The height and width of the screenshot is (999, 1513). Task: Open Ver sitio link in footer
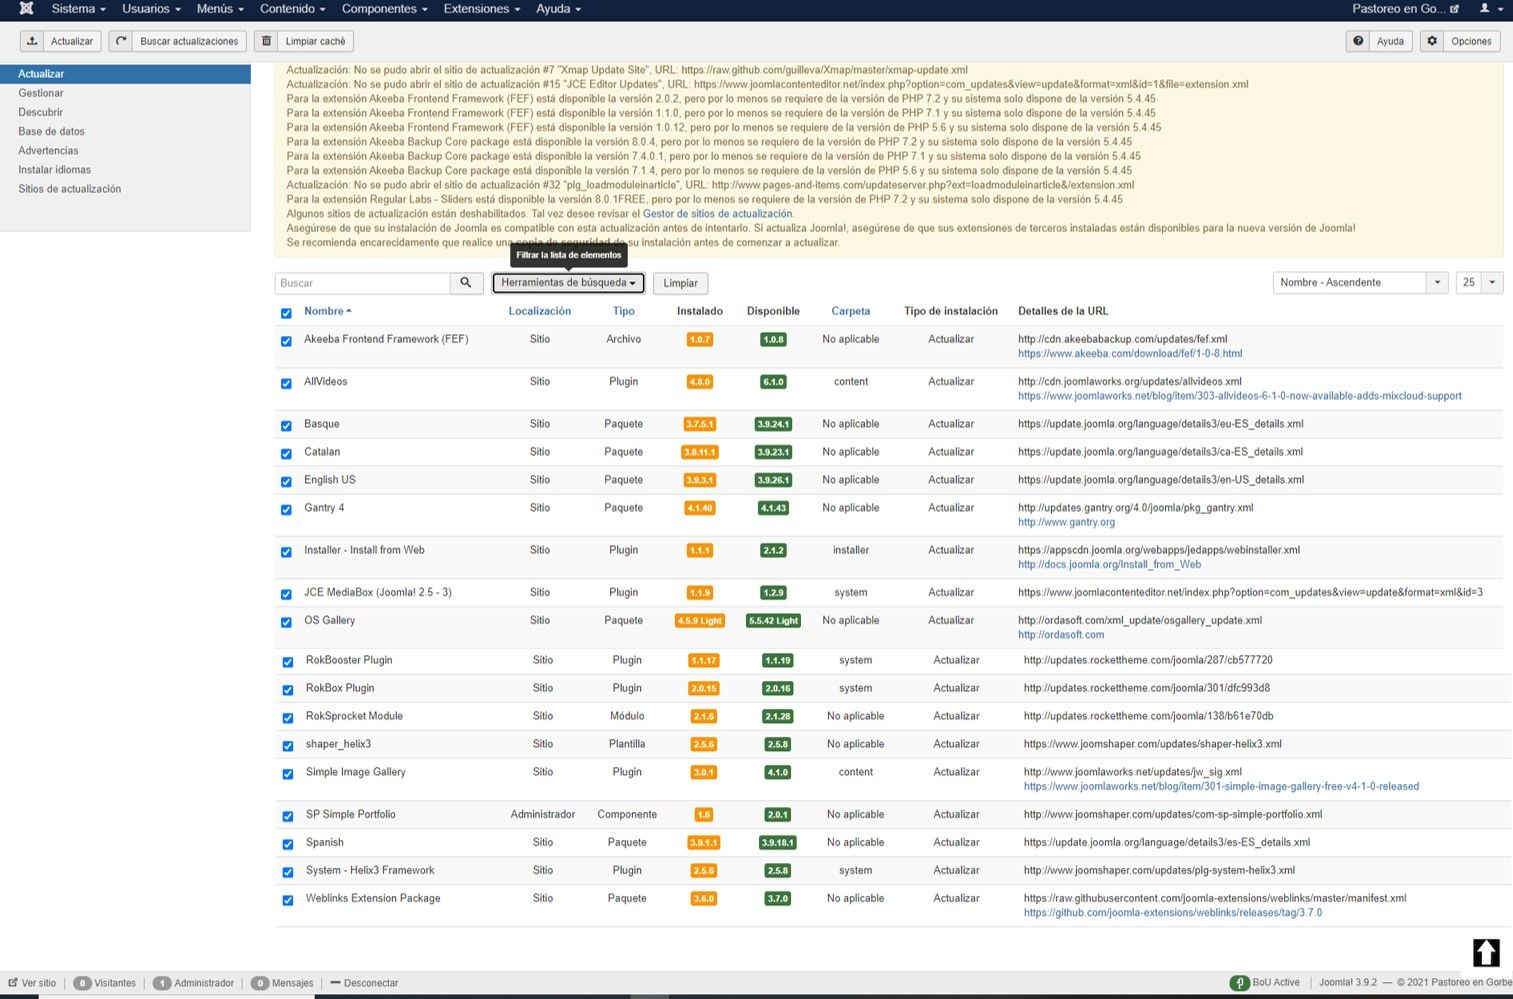[x=32, y=983]
